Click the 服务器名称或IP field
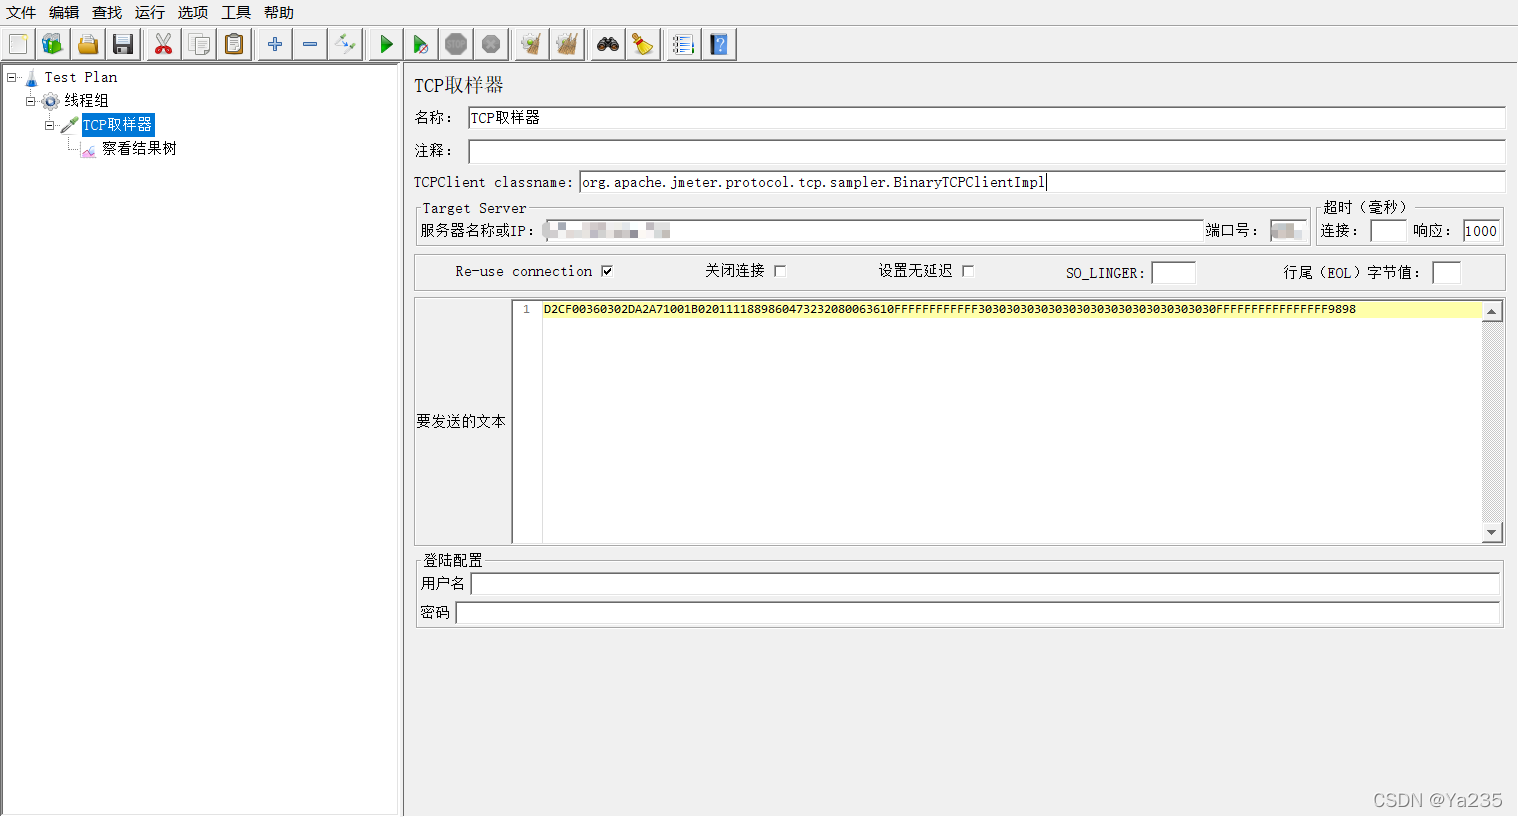 873,231
